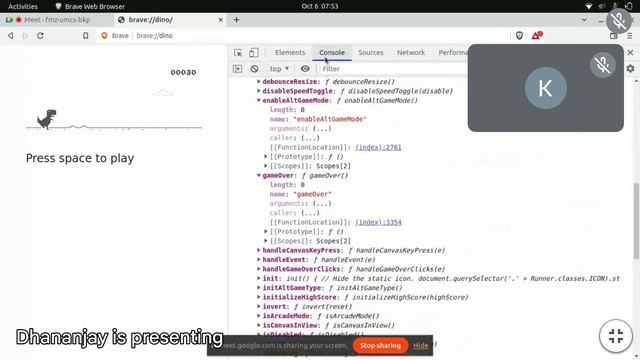Image resolution: width=640 pixels, height=360 pixels.
Task: Open the top JavaScript context dropdown
Action: [279, 69]
